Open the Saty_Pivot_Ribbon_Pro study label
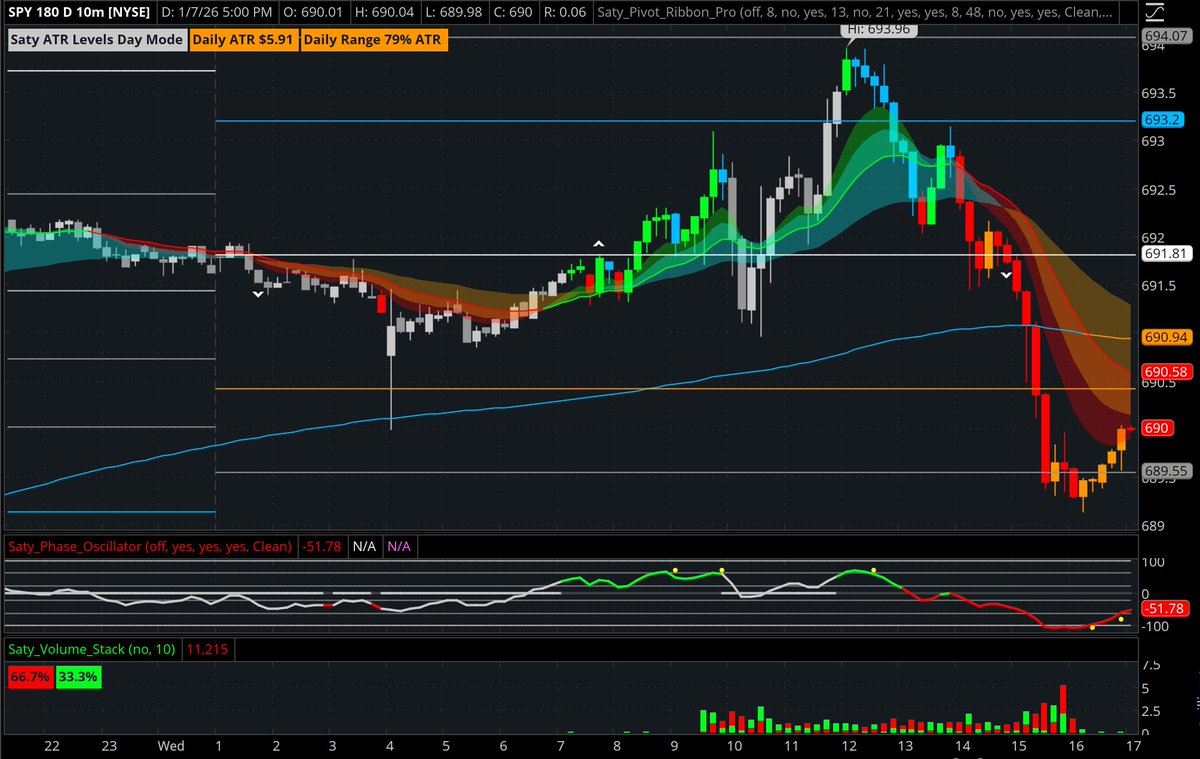The image size is (1200, 759). tap(855, 13)
